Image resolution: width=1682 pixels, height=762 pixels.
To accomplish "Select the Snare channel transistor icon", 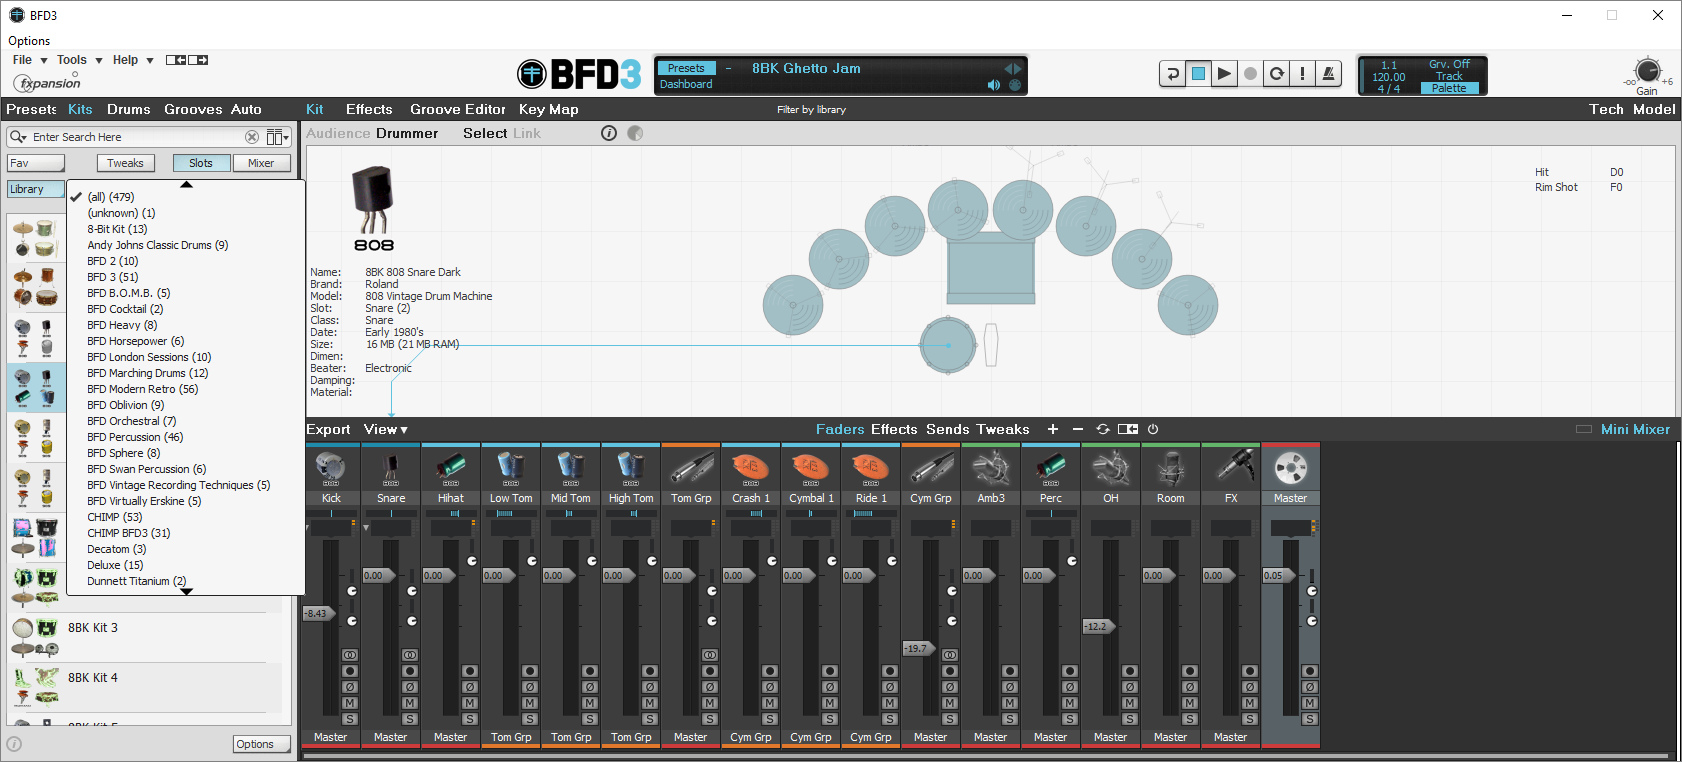I will click(x=391, y=468).
